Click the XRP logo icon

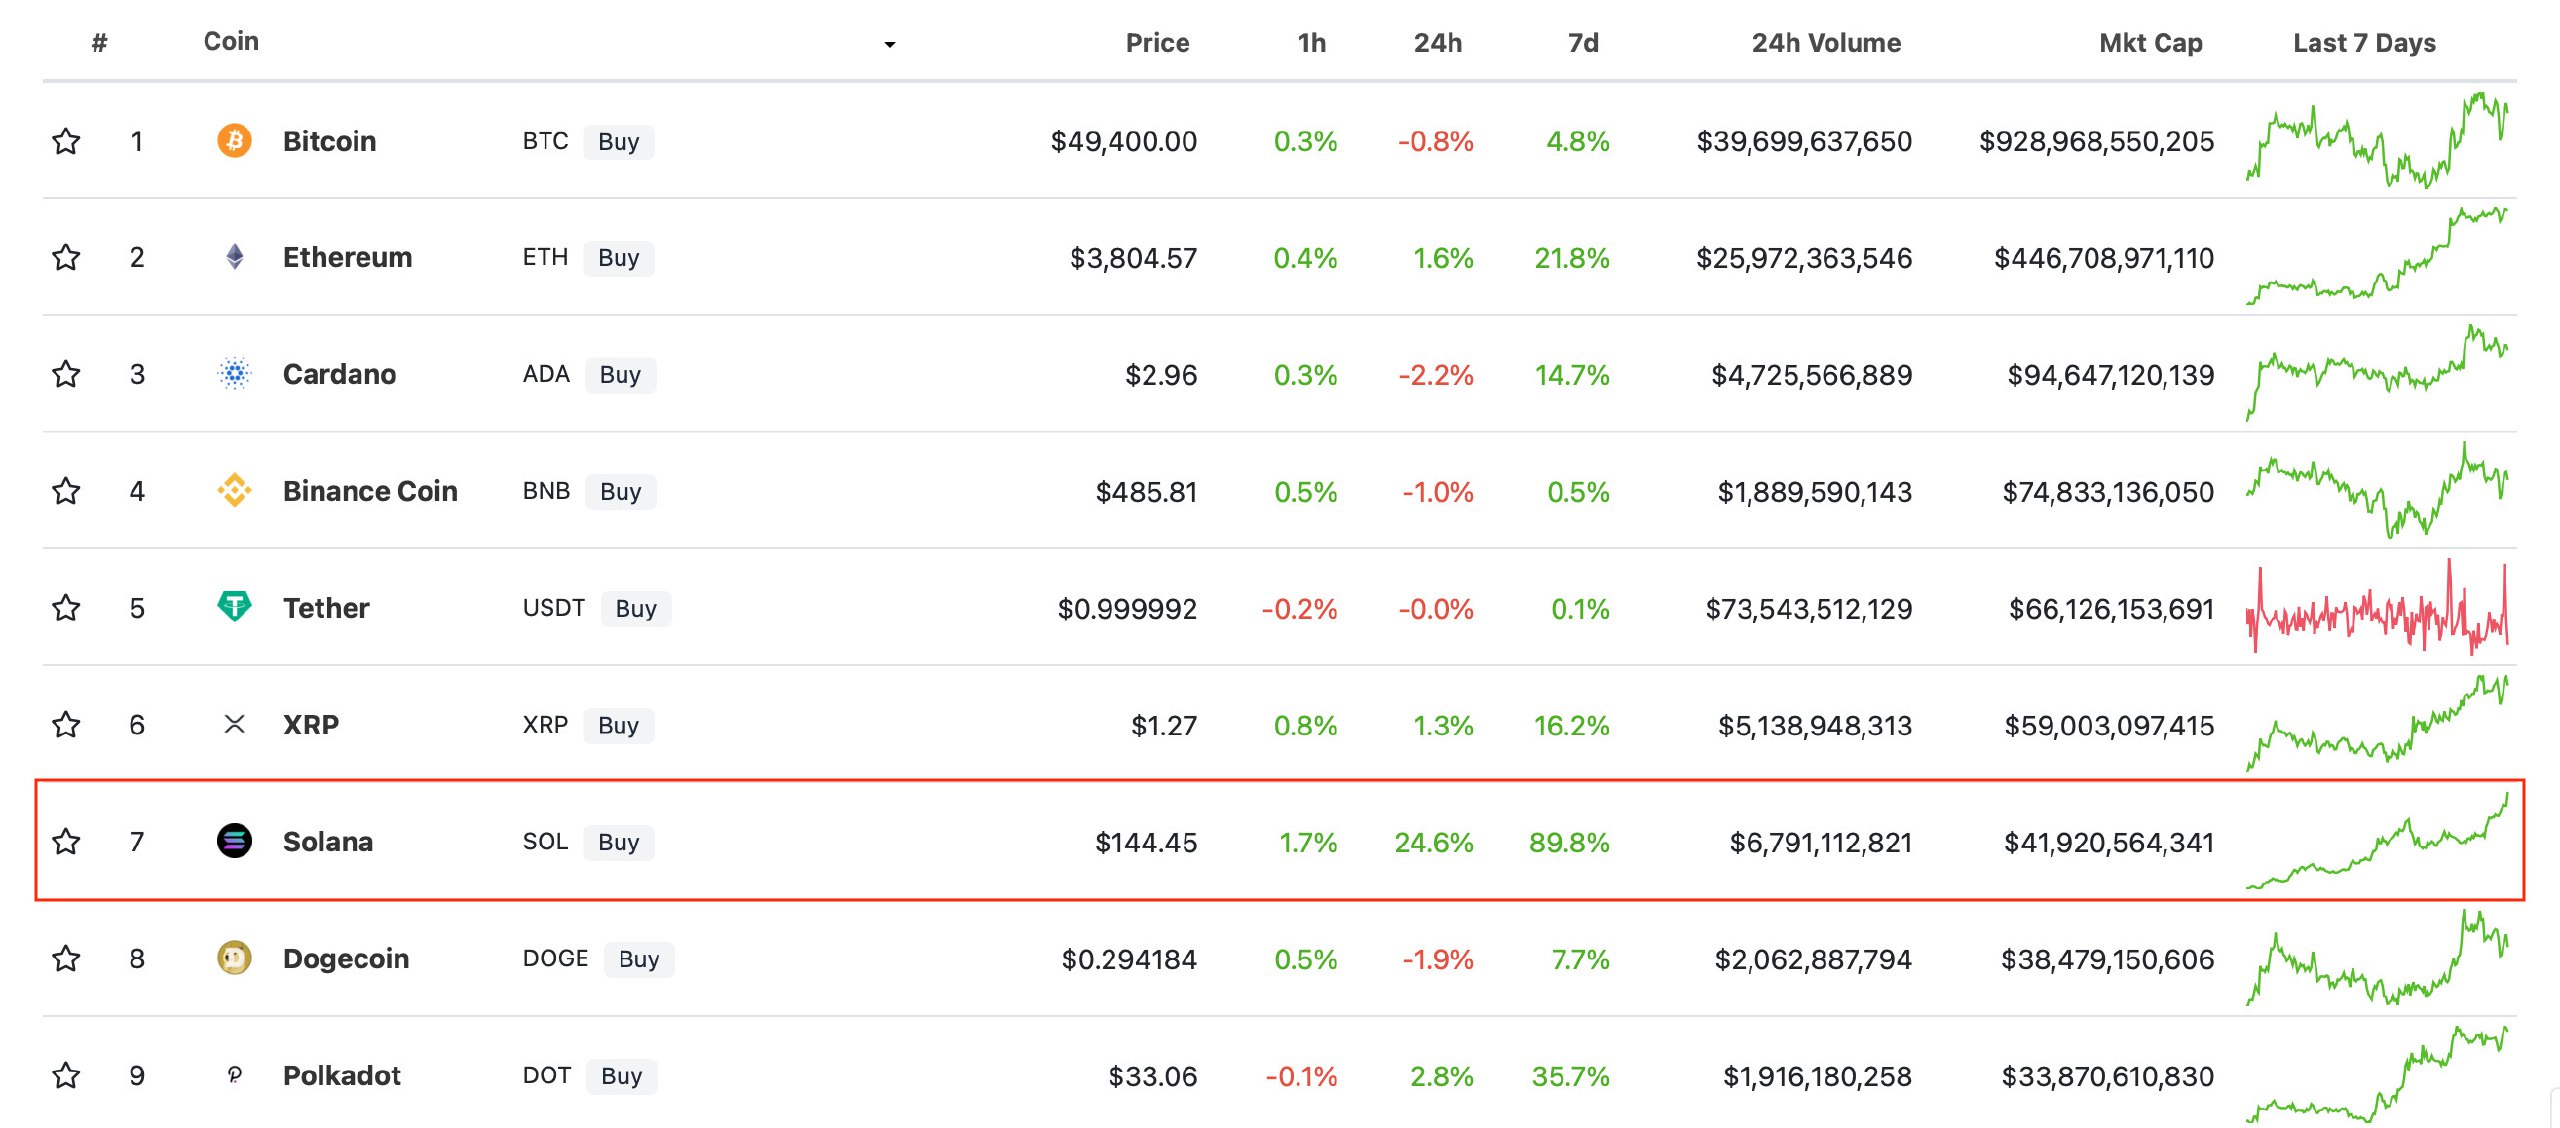(234, 724)
